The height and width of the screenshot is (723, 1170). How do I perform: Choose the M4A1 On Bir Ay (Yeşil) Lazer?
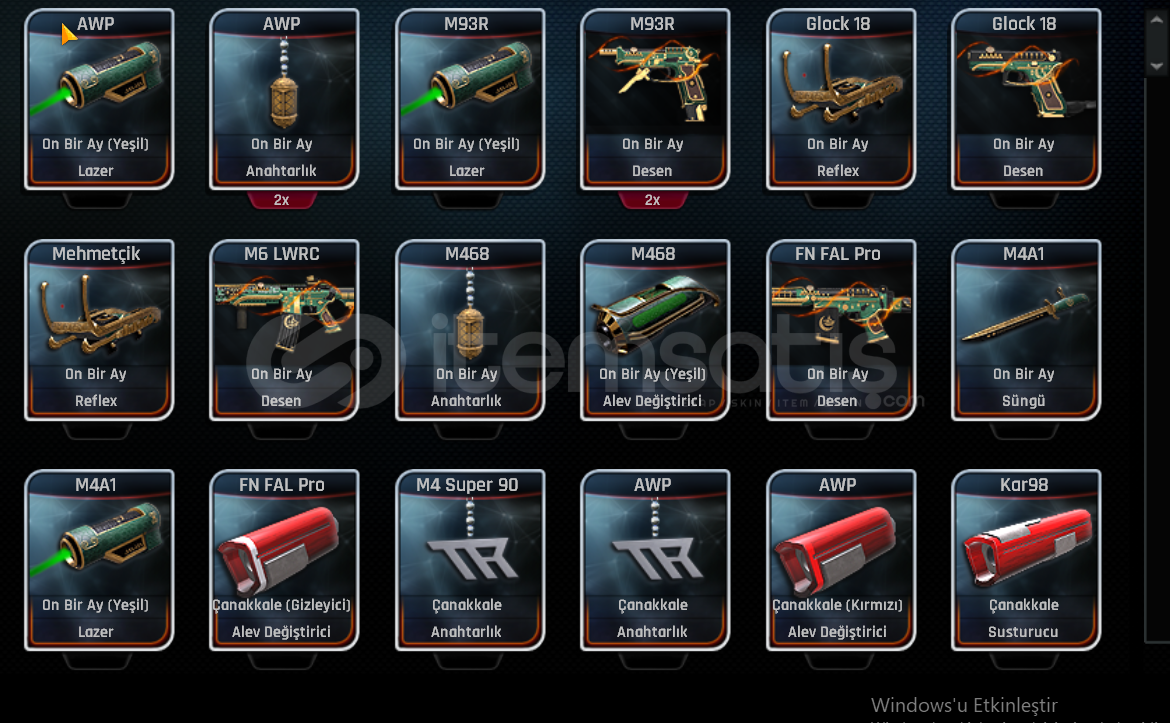tap(98, 560)
